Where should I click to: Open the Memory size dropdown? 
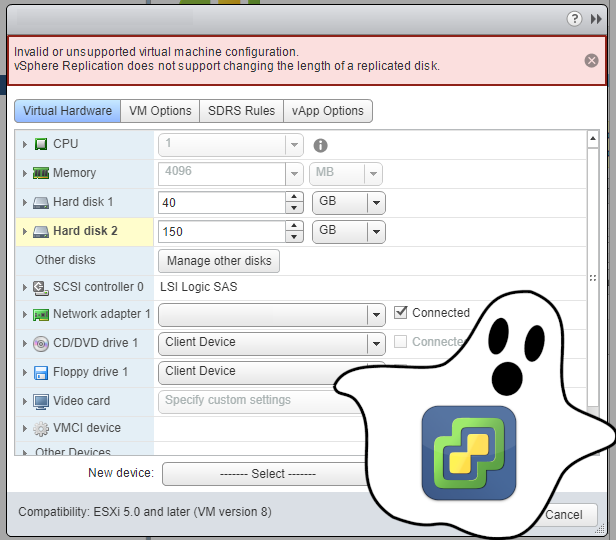click(294, 174)
